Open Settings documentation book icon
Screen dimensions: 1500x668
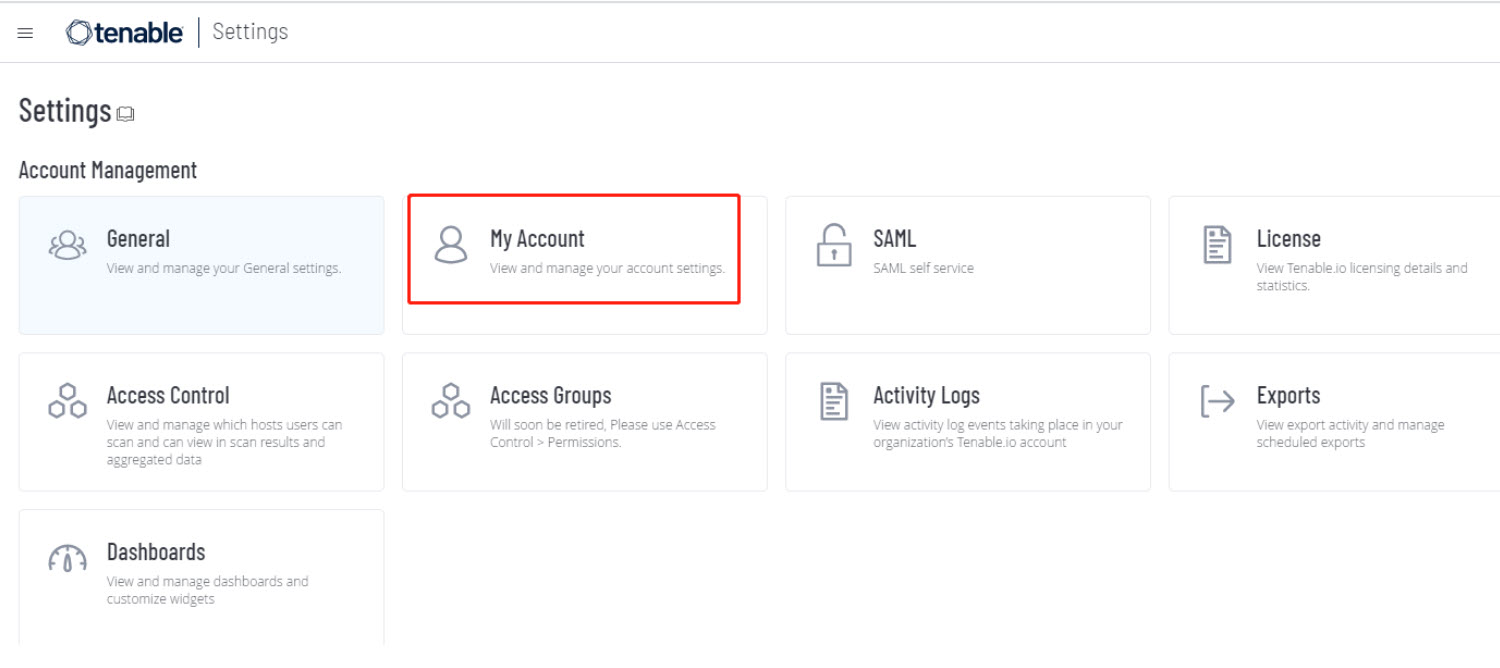(125, 115)
